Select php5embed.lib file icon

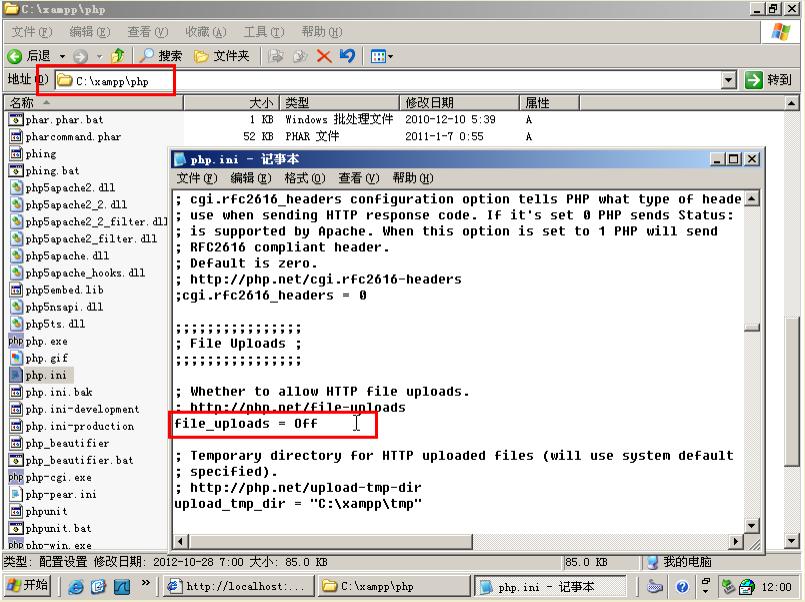tap(16, 289)
